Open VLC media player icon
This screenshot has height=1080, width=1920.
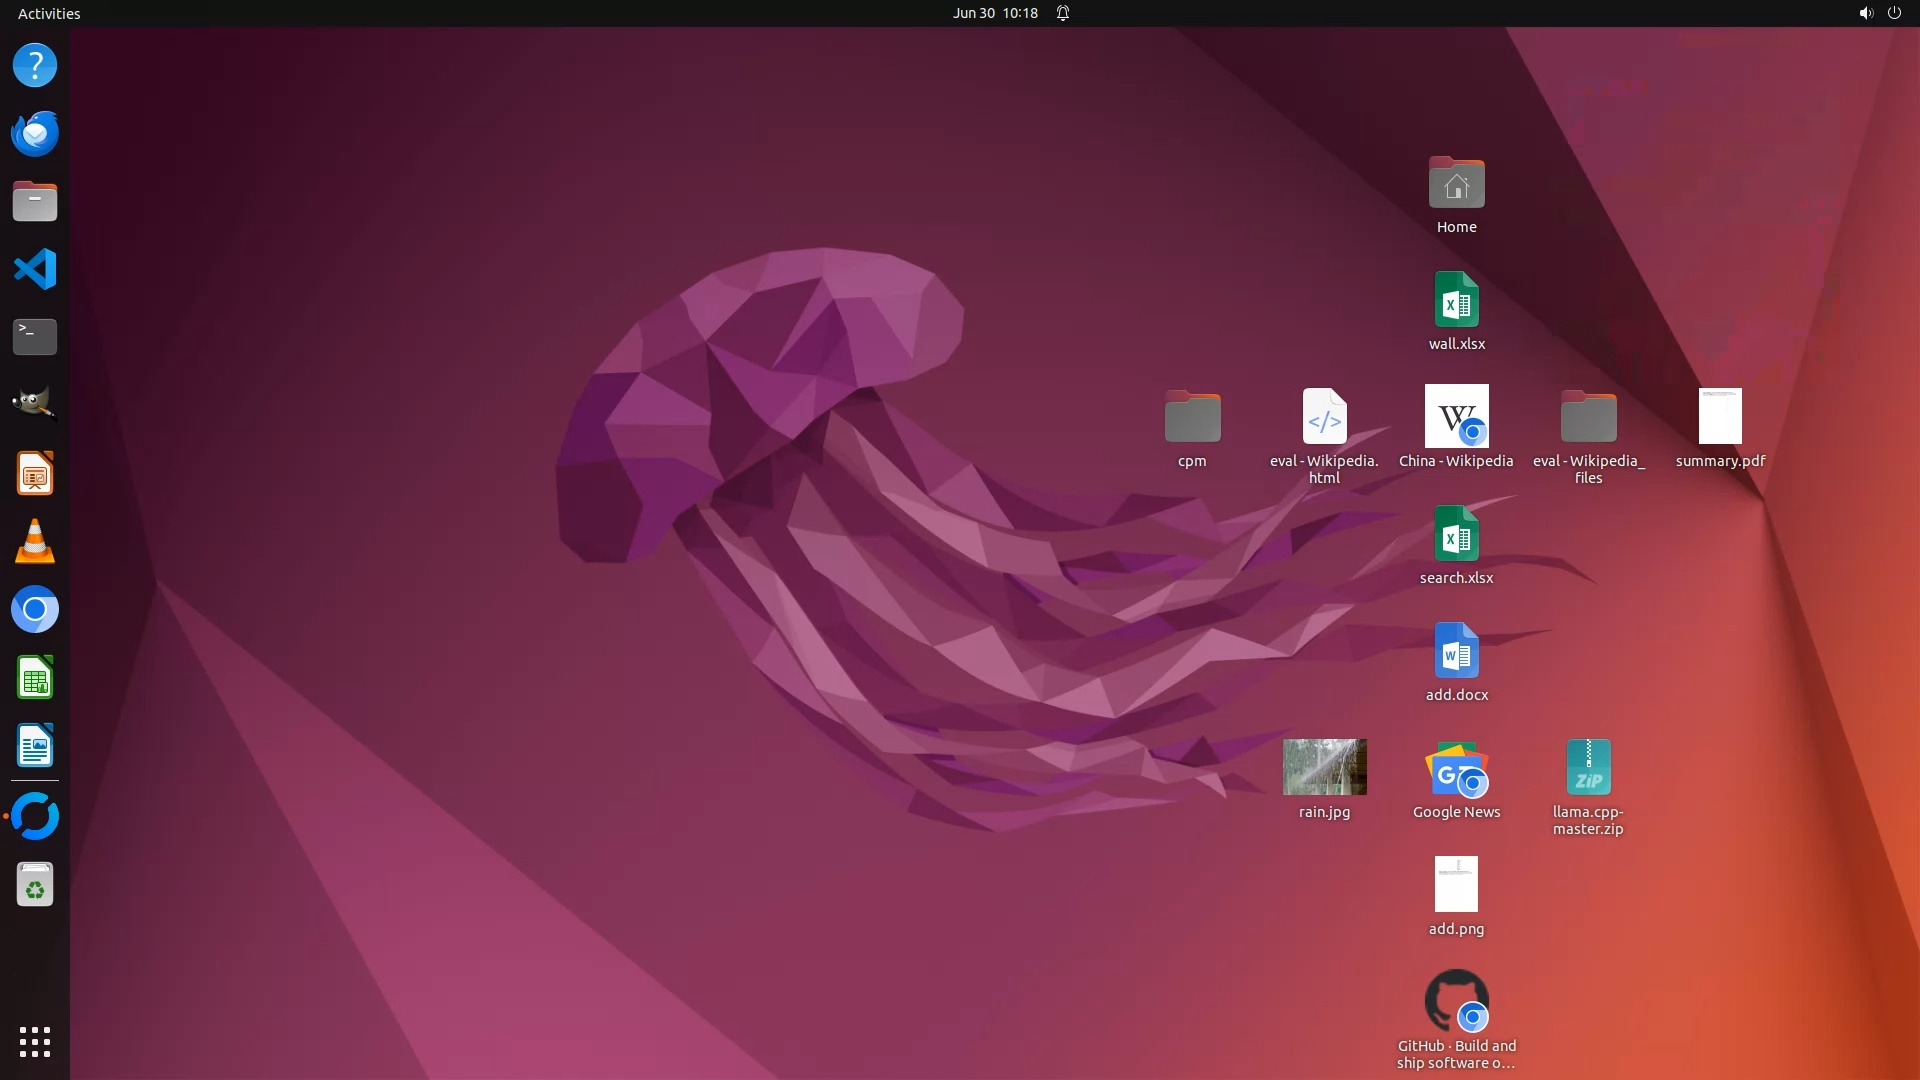click(x=35, y=541)
